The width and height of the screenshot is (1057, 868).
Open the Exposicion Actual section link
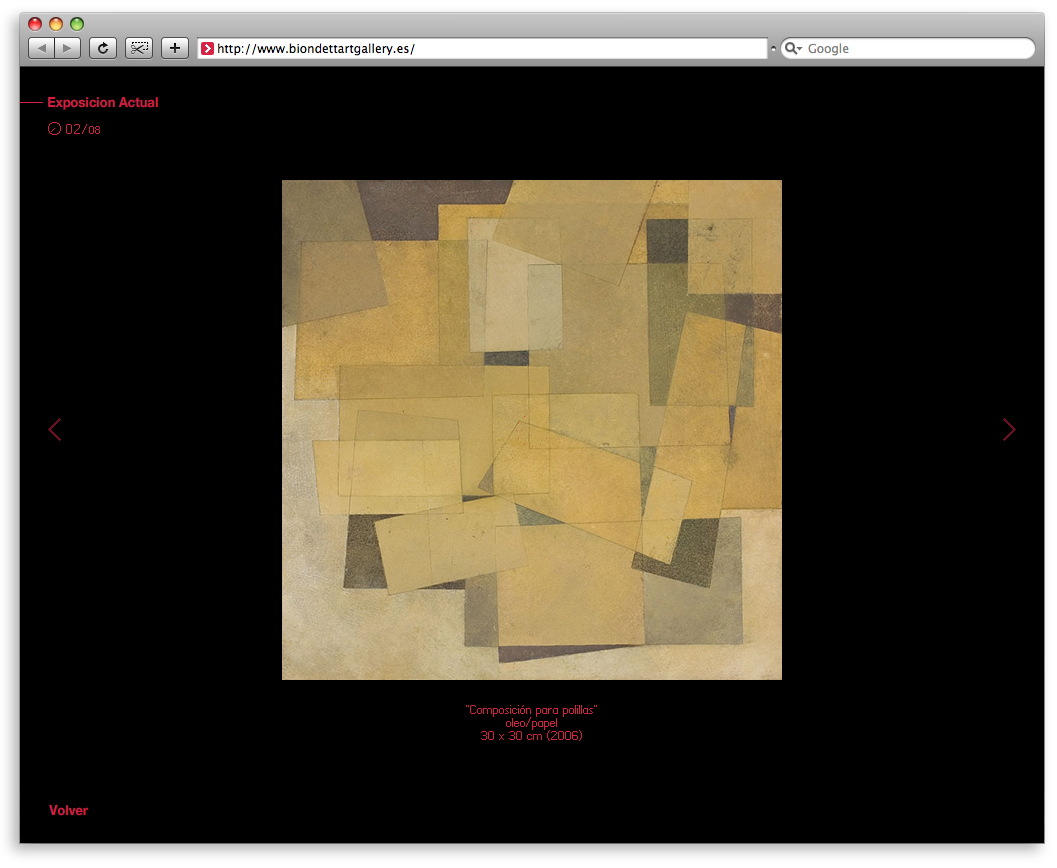(x=102, y=103)
